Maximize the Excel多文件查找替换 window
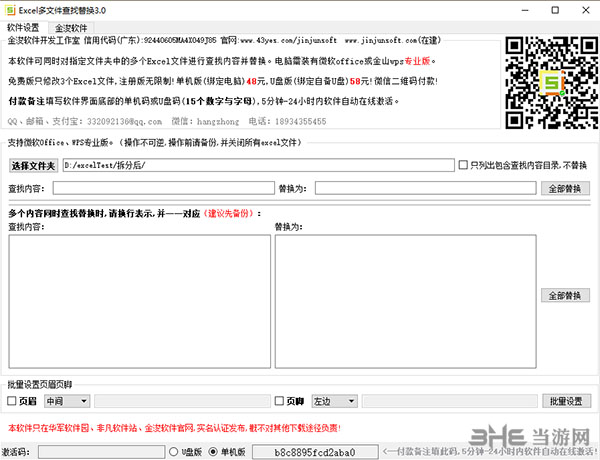The height and width of the screenshot is (460, 600). pos(555,10)
